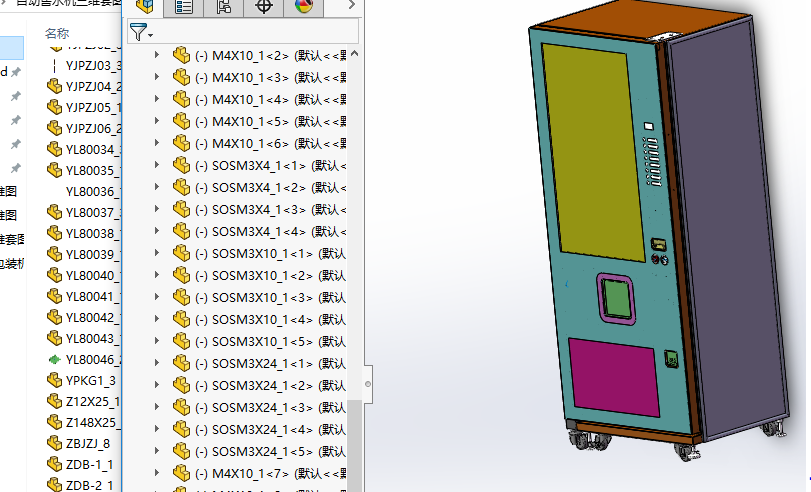Click the feature tree vertical scrollbar thumb
811x492 pixels.
354,445
